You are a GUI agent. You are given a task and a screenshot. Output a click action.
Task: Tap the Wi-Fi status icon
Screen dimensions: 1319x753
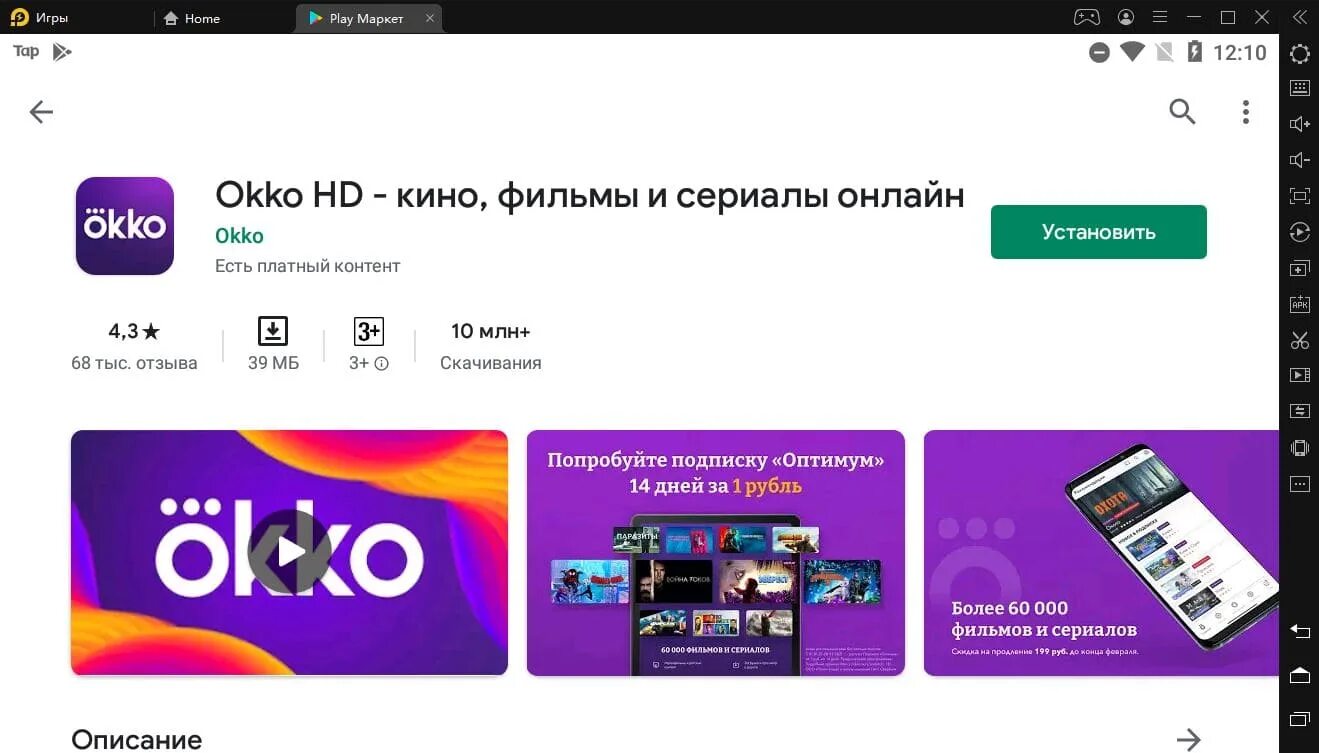tap(1132, 52)
